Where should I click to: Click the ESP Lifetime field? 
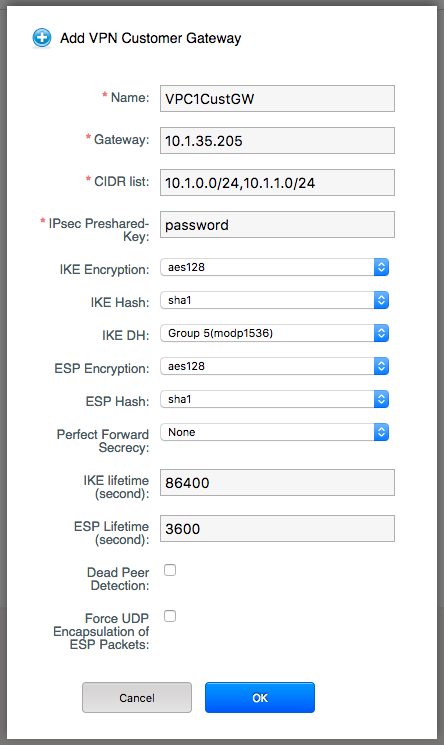277,528
